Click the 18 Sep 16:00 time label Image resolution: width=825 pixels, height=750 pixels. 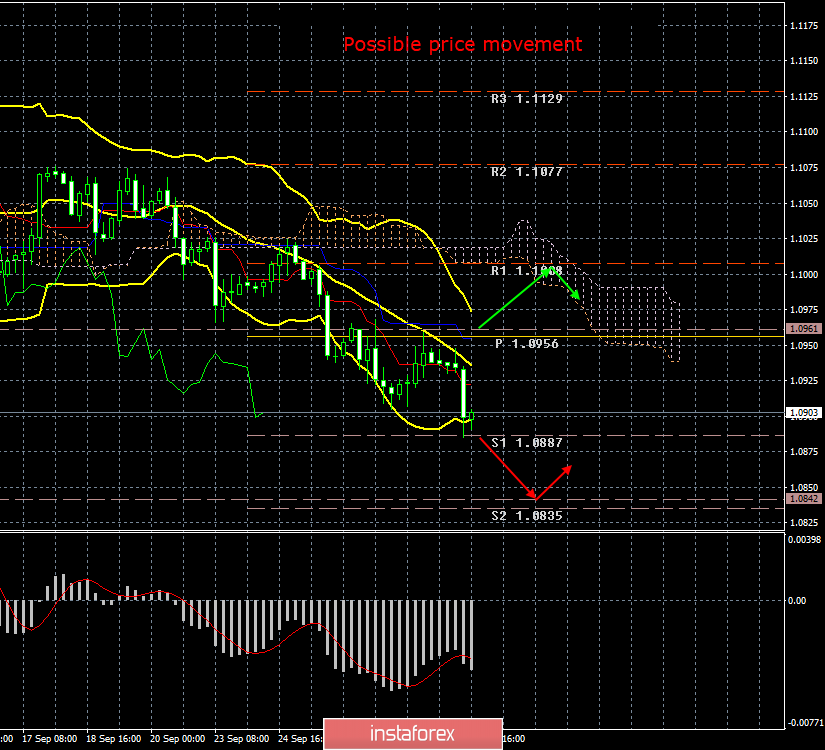tap(113, 739)
